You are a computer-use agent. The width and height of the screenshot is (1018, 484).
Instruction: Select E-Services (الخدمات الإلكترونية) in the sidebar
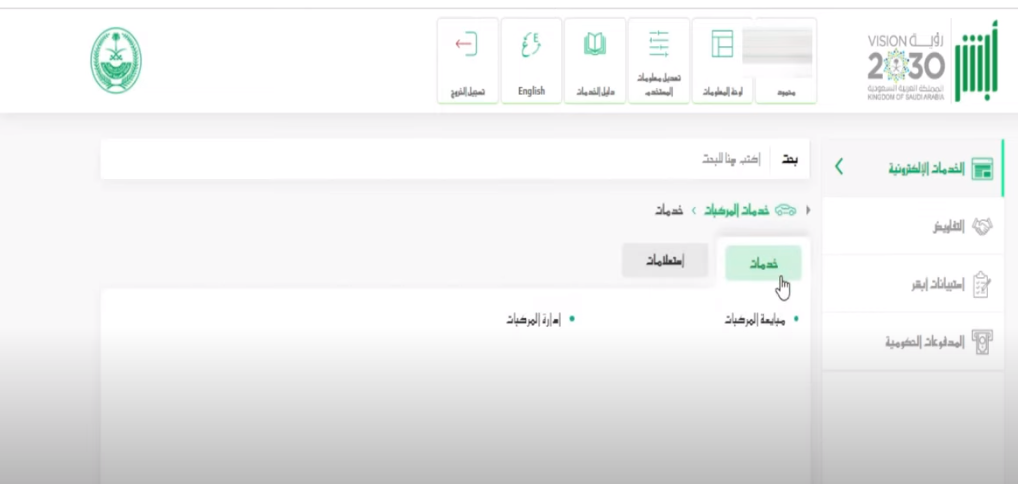pyautogui.click(x=926, y=168)
